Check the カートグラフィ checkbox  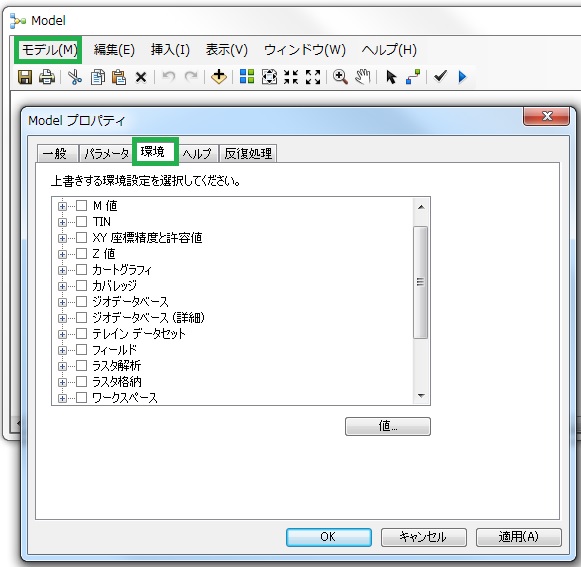pyautogui.click(x=82, y=270)
